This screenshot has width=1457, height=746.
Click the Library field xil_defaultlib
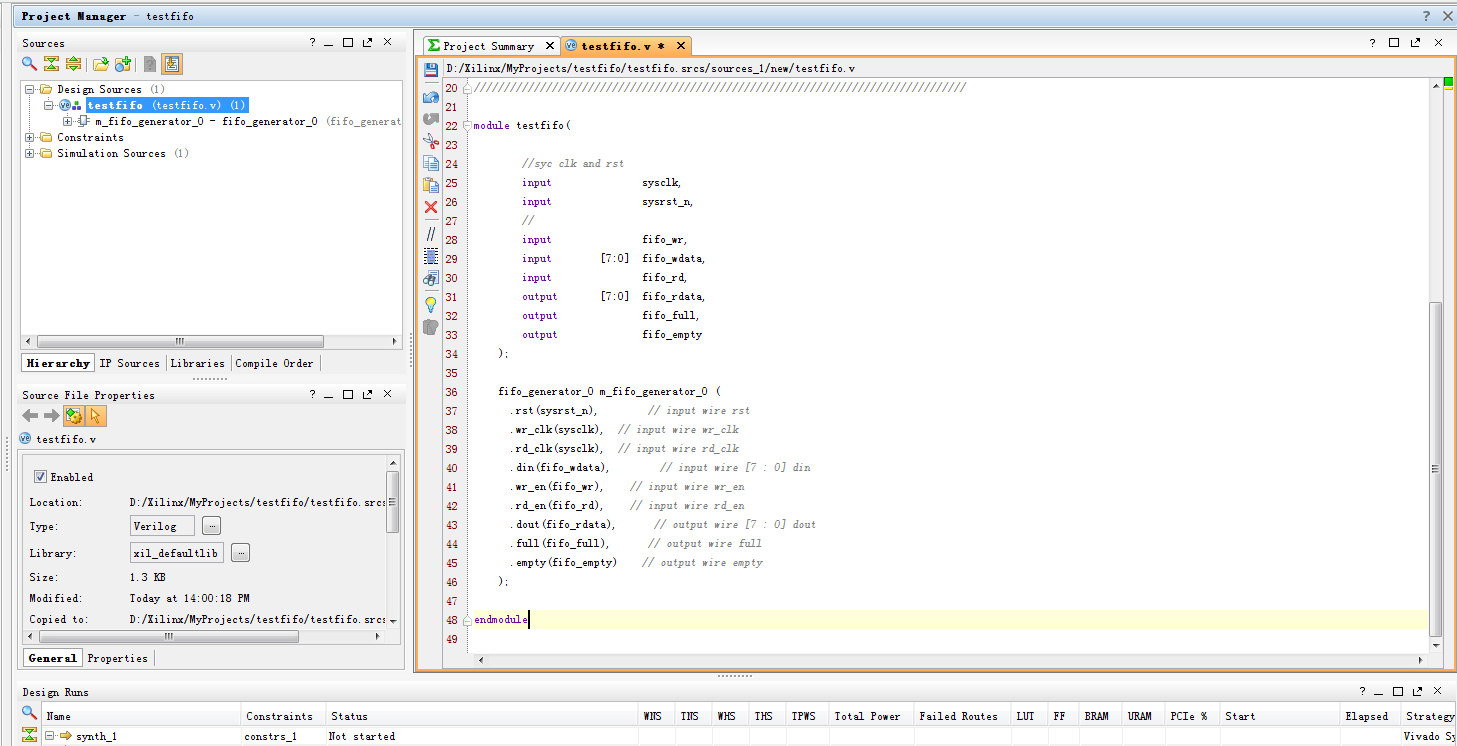click(x=176, y=553)
